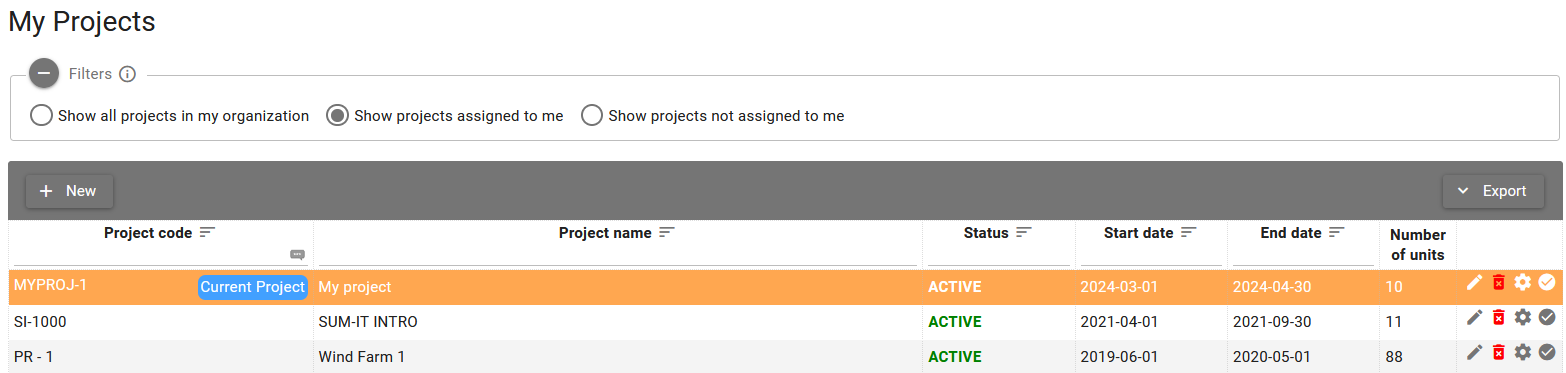The image size is (1566, 373).
Task: Select Show projects assigned to me
Action: (x=446, y=116)
